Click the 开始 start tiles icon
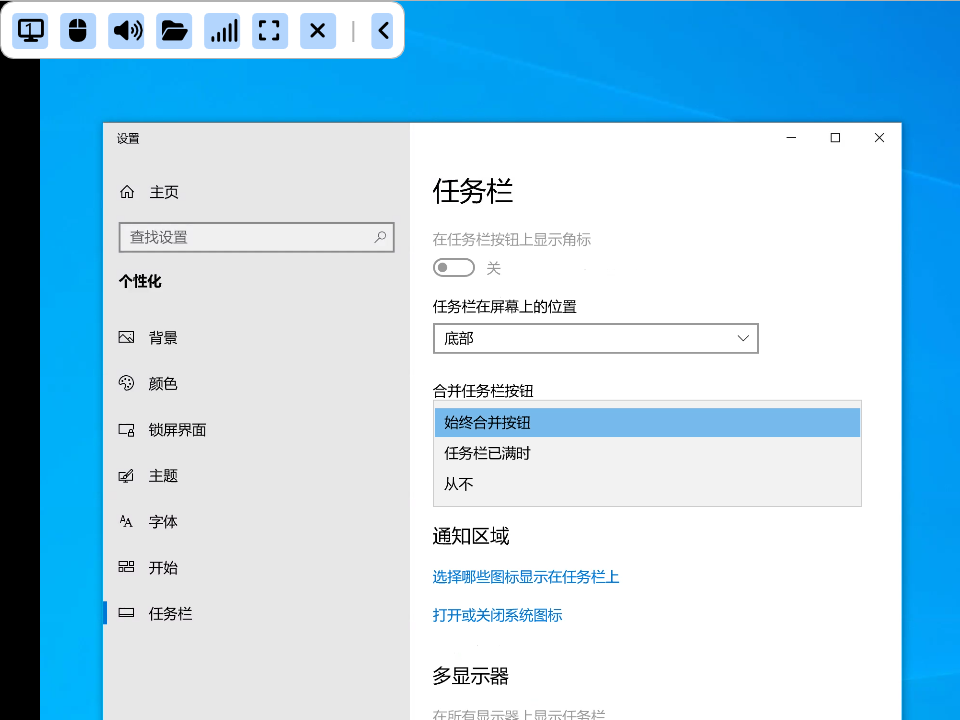 tap(126, 567)
